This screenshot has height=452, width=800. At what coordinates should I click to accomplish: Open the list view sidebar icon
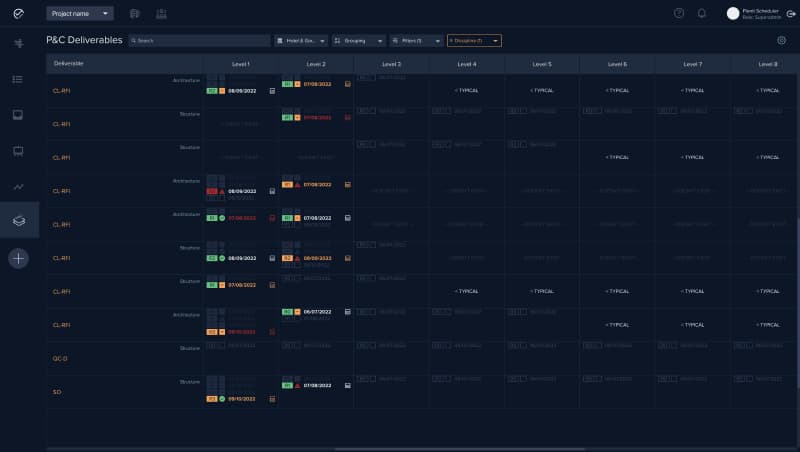(18, 78)
